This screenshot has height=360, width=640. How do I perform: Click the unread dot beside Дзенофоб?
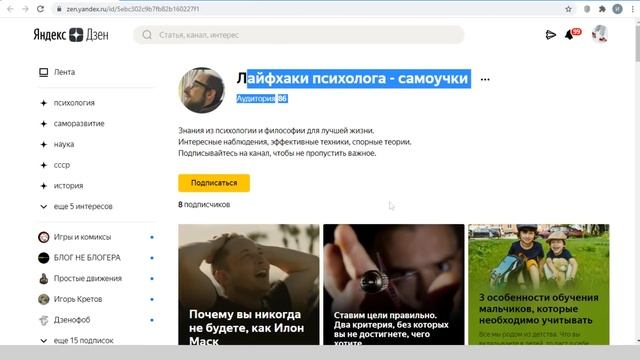pos(152,320)
